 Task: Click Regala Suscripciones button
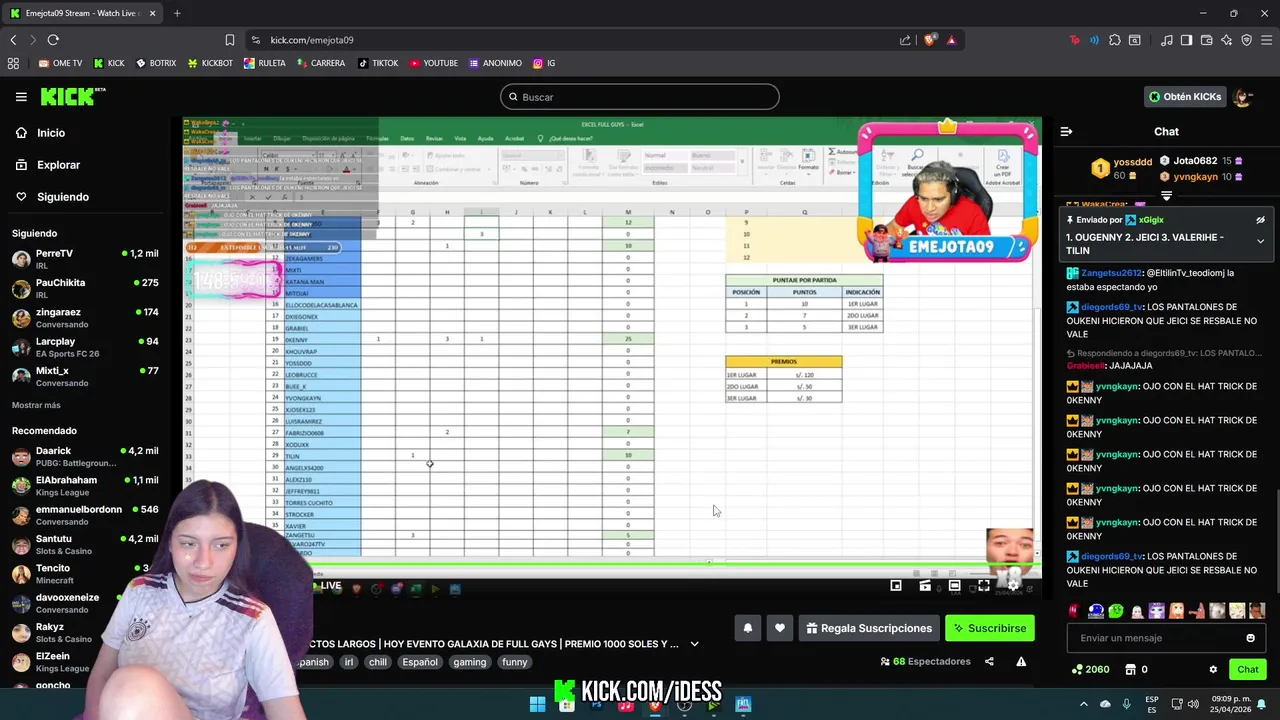pyautogui.click(x=869, y=628)
